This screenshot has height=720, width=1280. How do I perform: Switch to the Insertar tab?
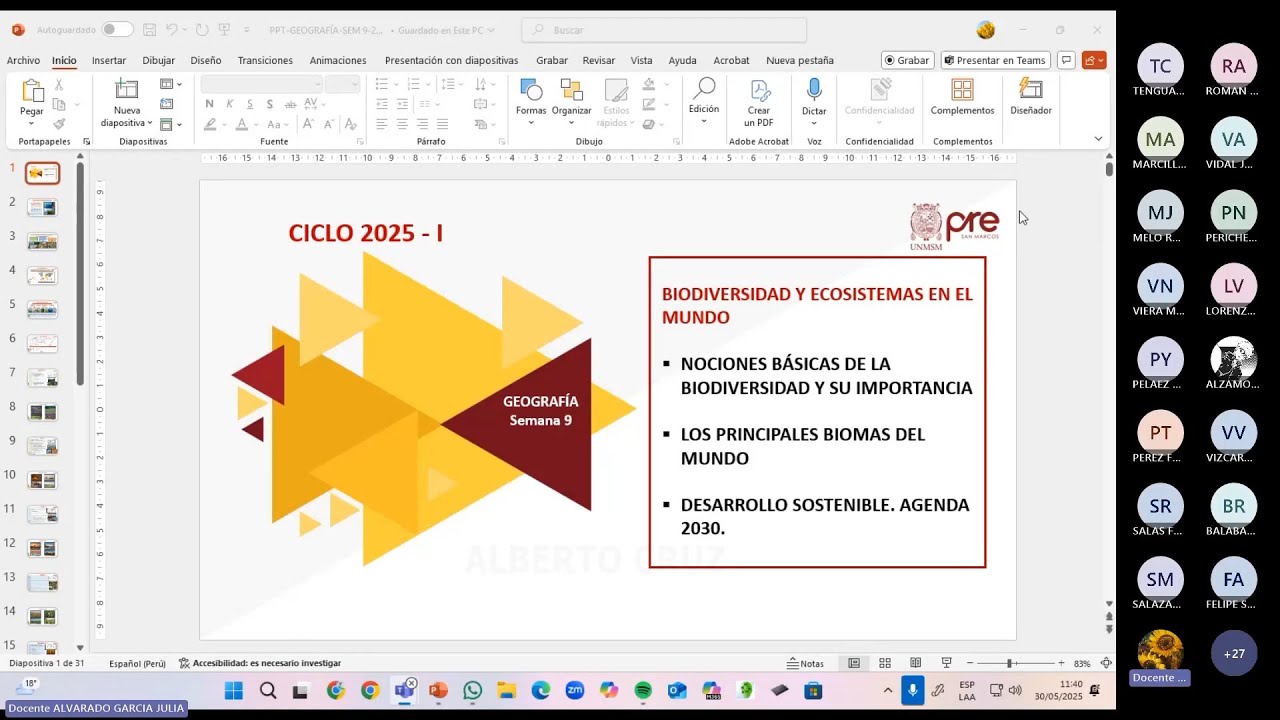[109, 60]
